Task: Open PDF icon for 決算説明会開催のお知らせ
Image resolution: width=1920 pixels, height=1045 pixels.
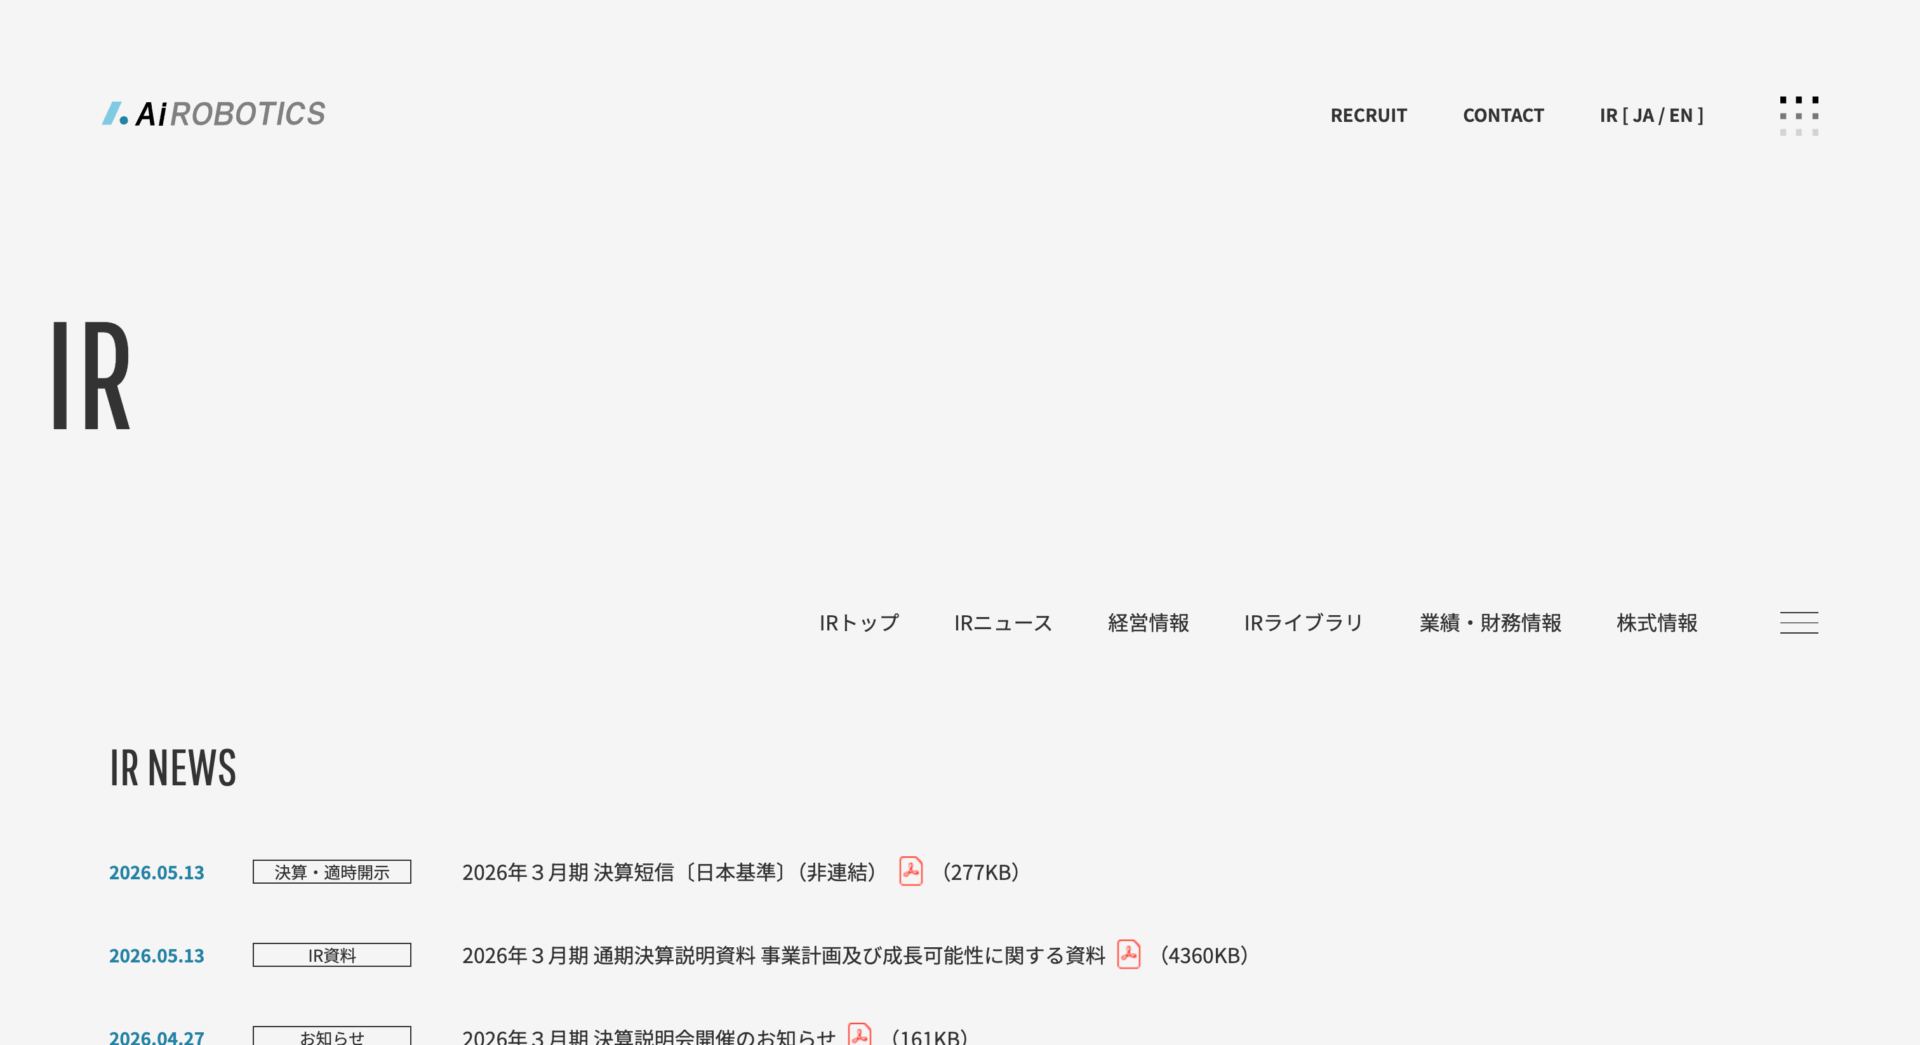Action: coord(860,1035)
